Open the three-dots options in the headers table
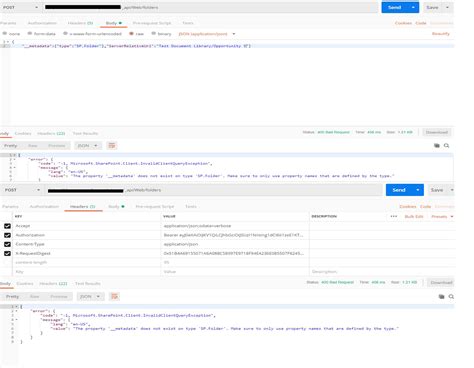Viewport: 474px width, 368px height. [394, 216]
